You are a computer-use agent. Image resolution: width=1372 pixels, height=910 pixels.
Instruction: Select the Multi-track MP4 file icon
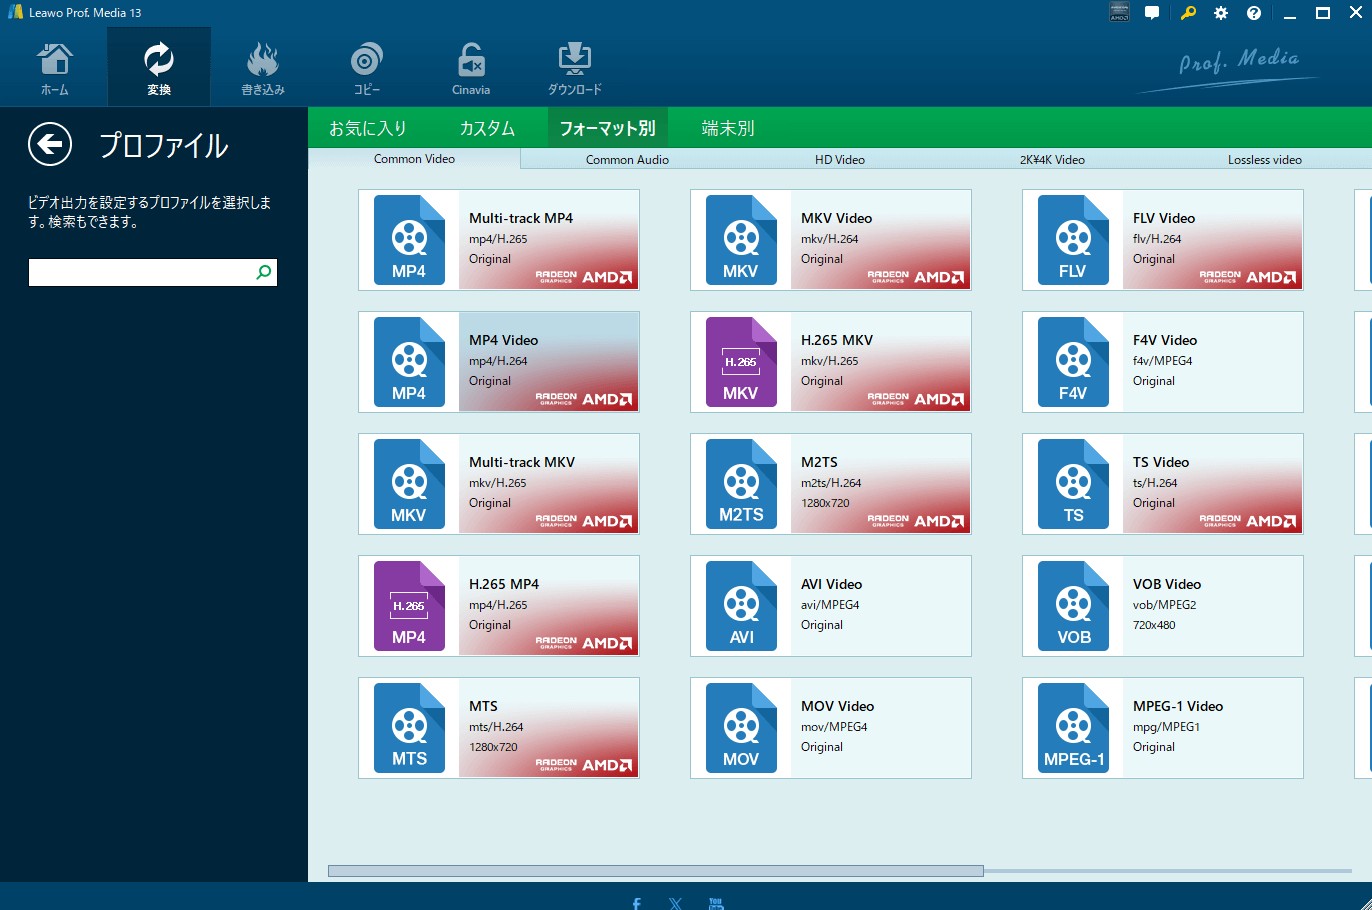pos(409,240)
